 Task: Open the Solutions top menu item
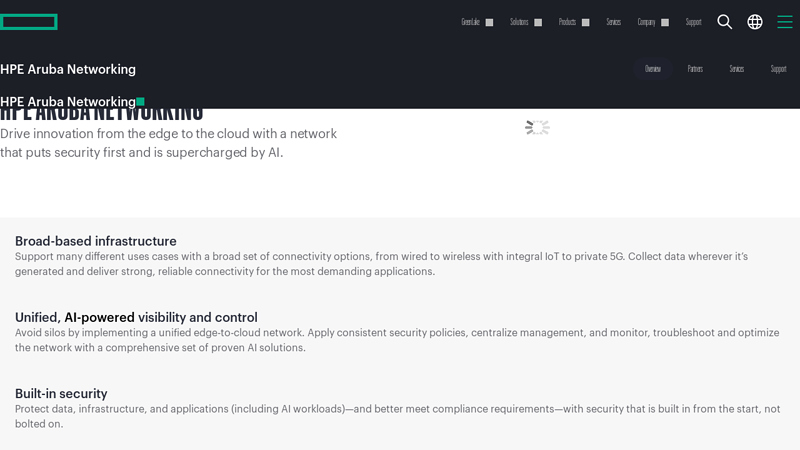519,22
